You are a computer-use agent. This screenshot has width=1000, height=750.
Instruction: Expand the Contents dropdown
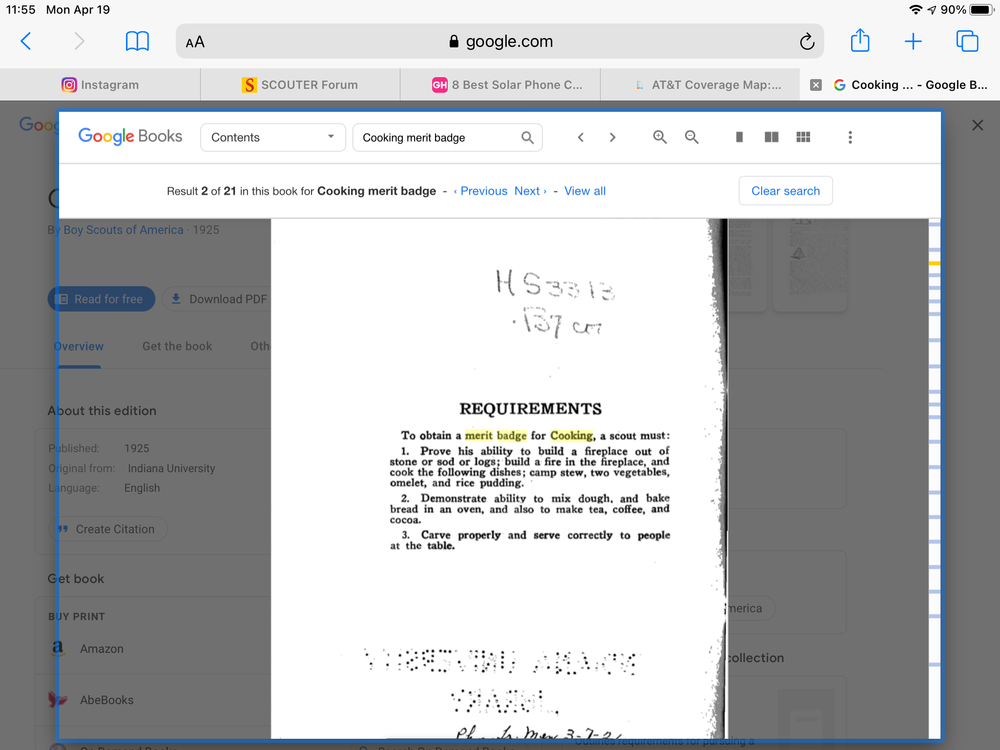tap(273, 137)
